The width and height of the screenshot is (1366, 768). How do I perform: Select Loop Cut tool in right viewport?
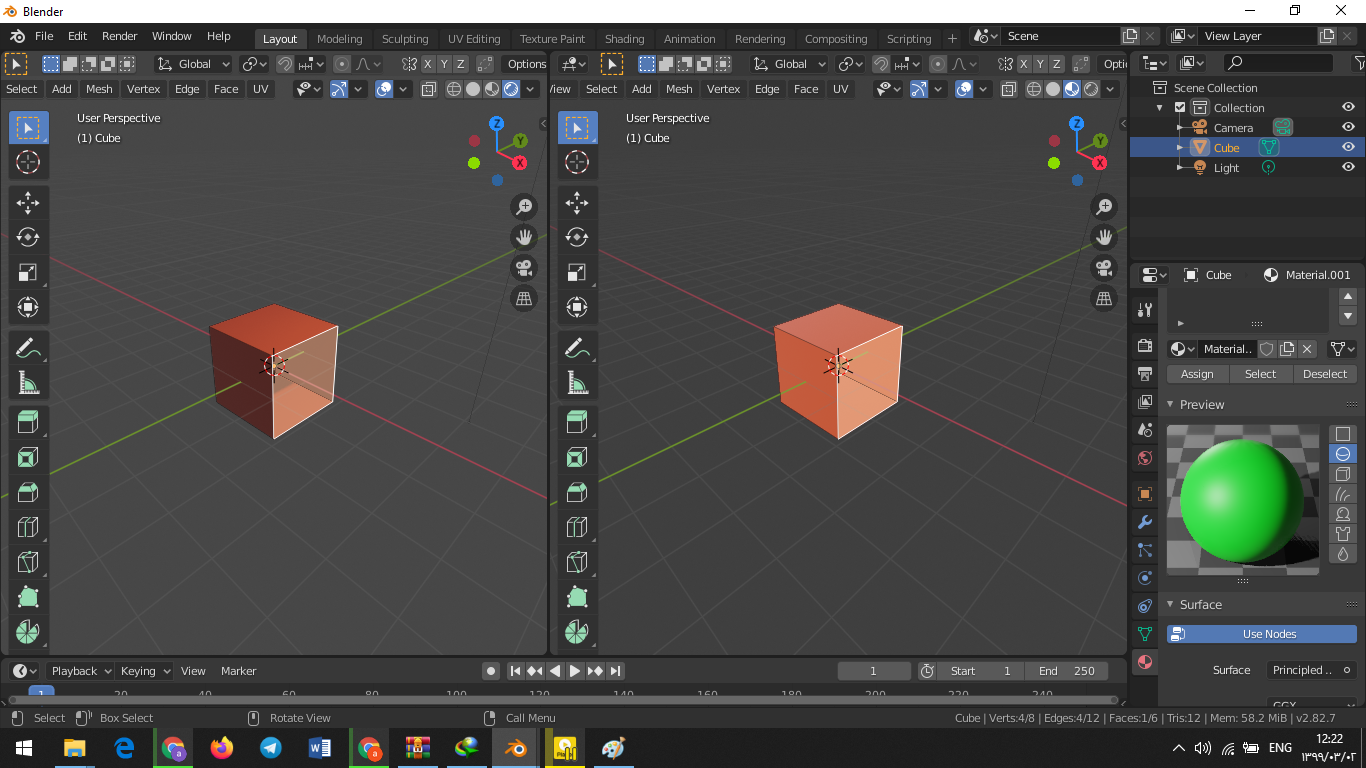577,527
